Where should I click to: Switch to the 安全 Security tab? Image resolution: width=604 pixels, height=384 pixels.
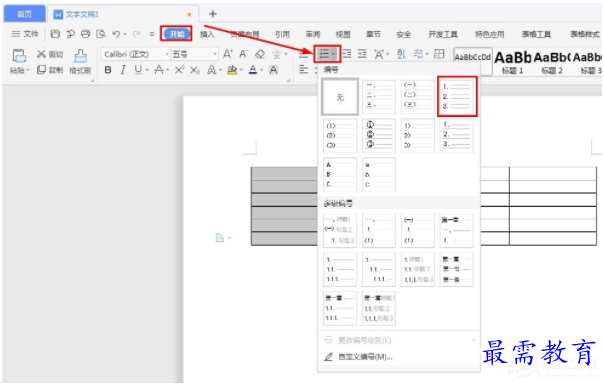(403, 34)
